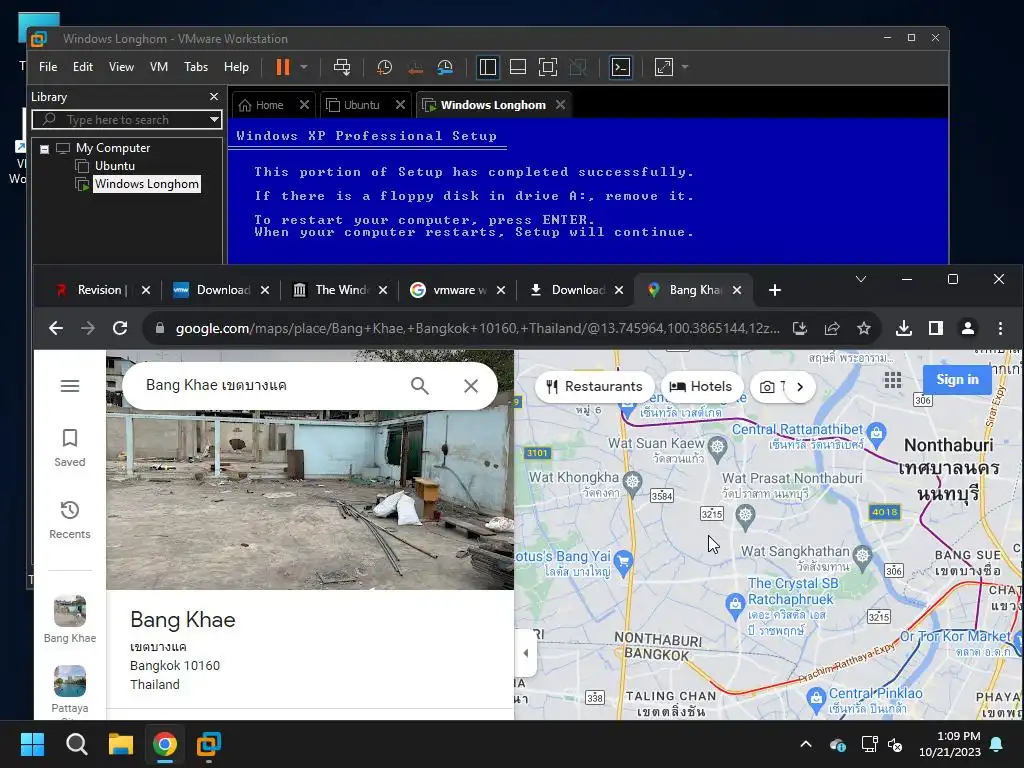
Task: Pause the virtual machine in VMware toolbar
Action: click(283, 67)
